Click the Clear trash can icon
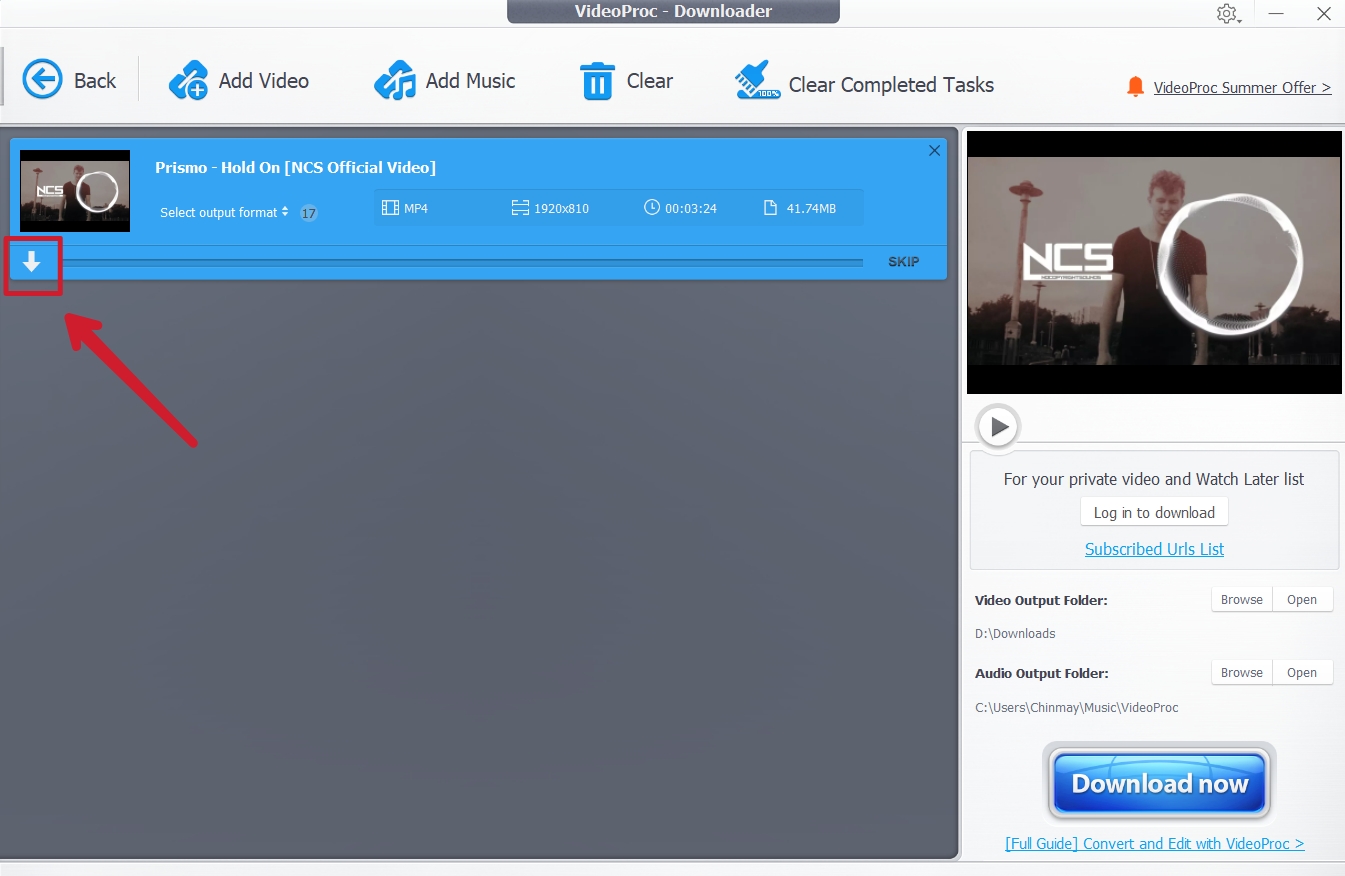This screenshot has width=1345, height=876. tap(597, 81)
